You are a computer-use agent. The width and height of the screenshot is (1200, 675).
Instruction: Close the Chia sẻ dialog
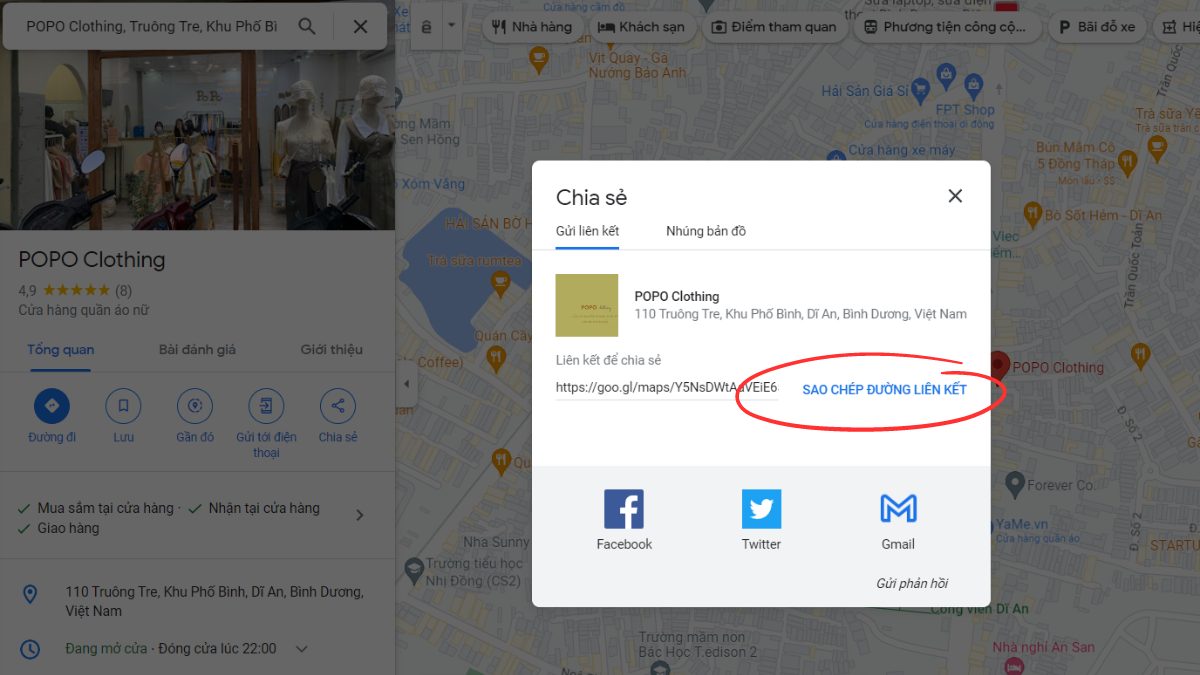[955, 196]
